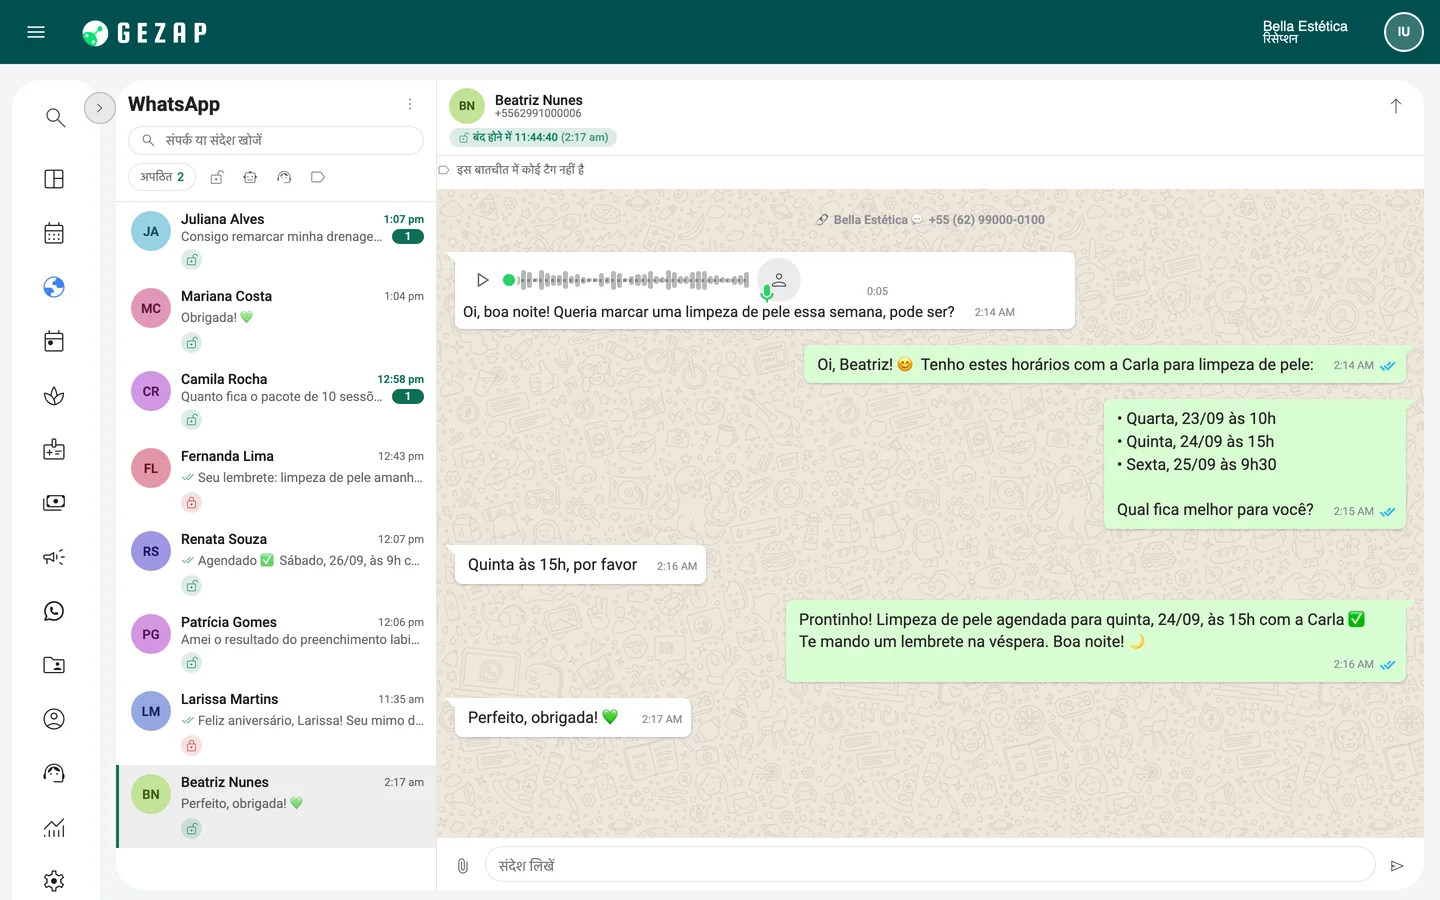Open Camila Rocha conversation
This screenshot has height=900, width=1440.
[276, 399]
